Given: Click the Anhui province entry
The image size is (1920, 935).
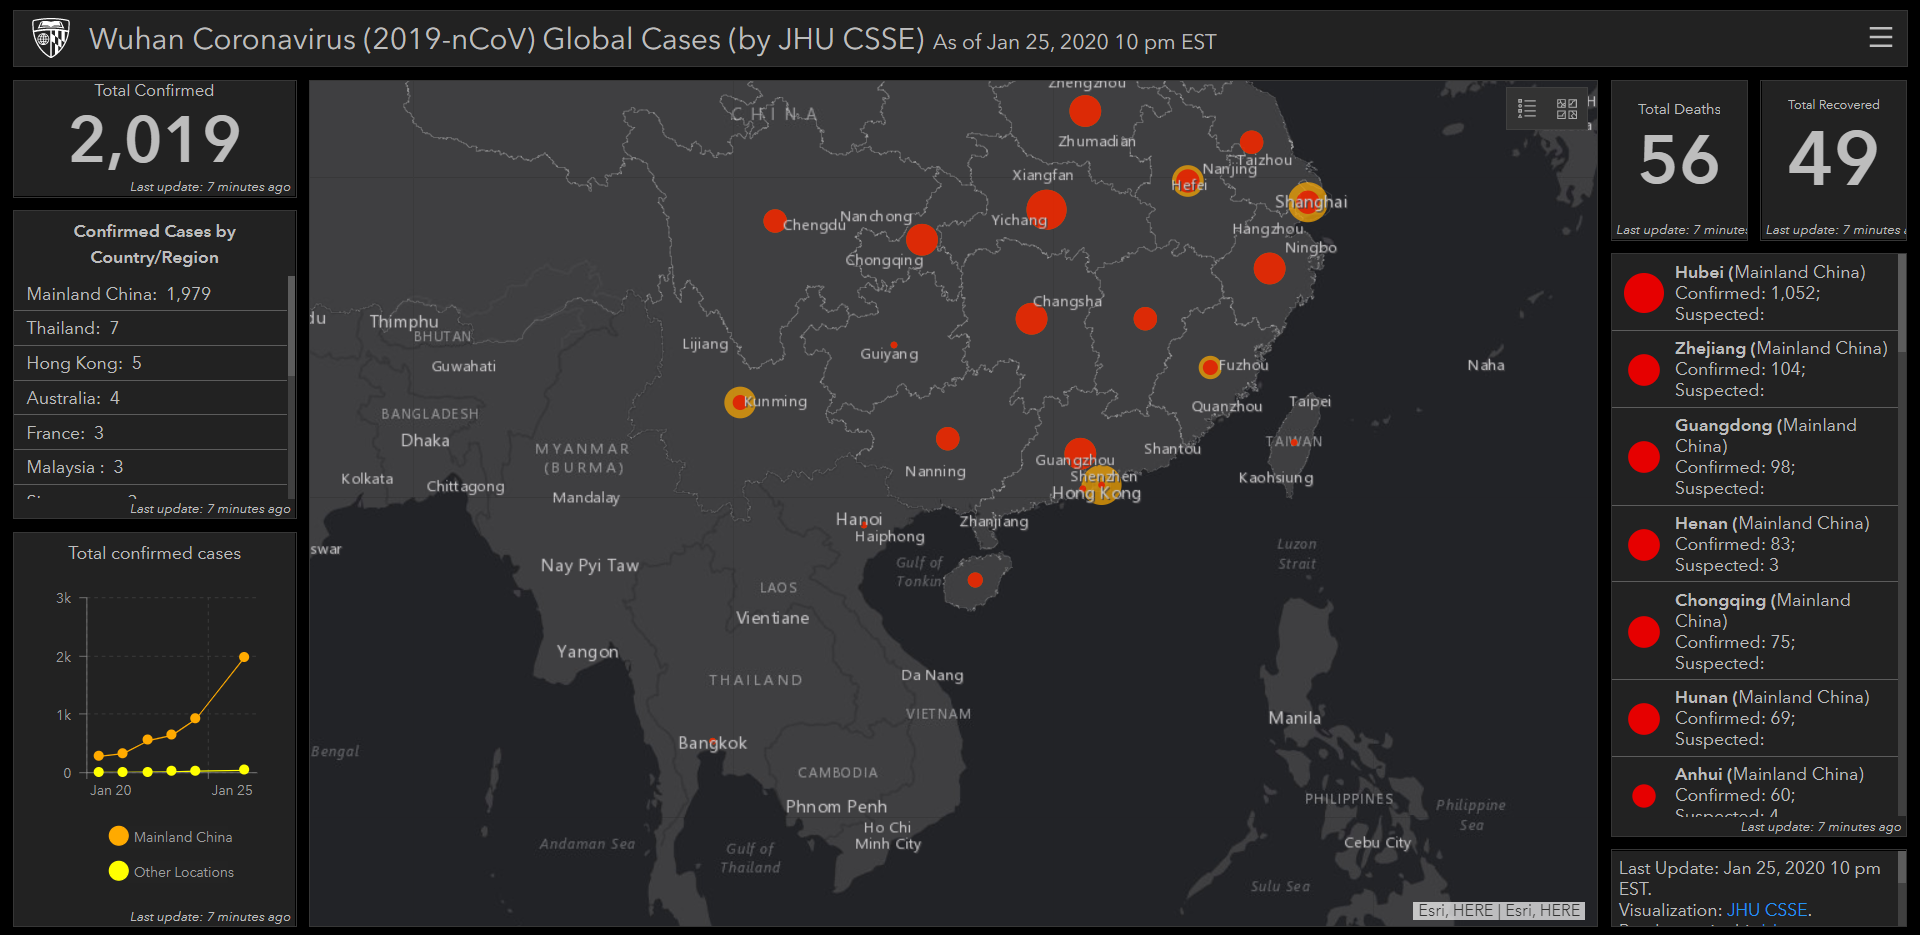Looking at the screenshot, I should pos(1754,788).
